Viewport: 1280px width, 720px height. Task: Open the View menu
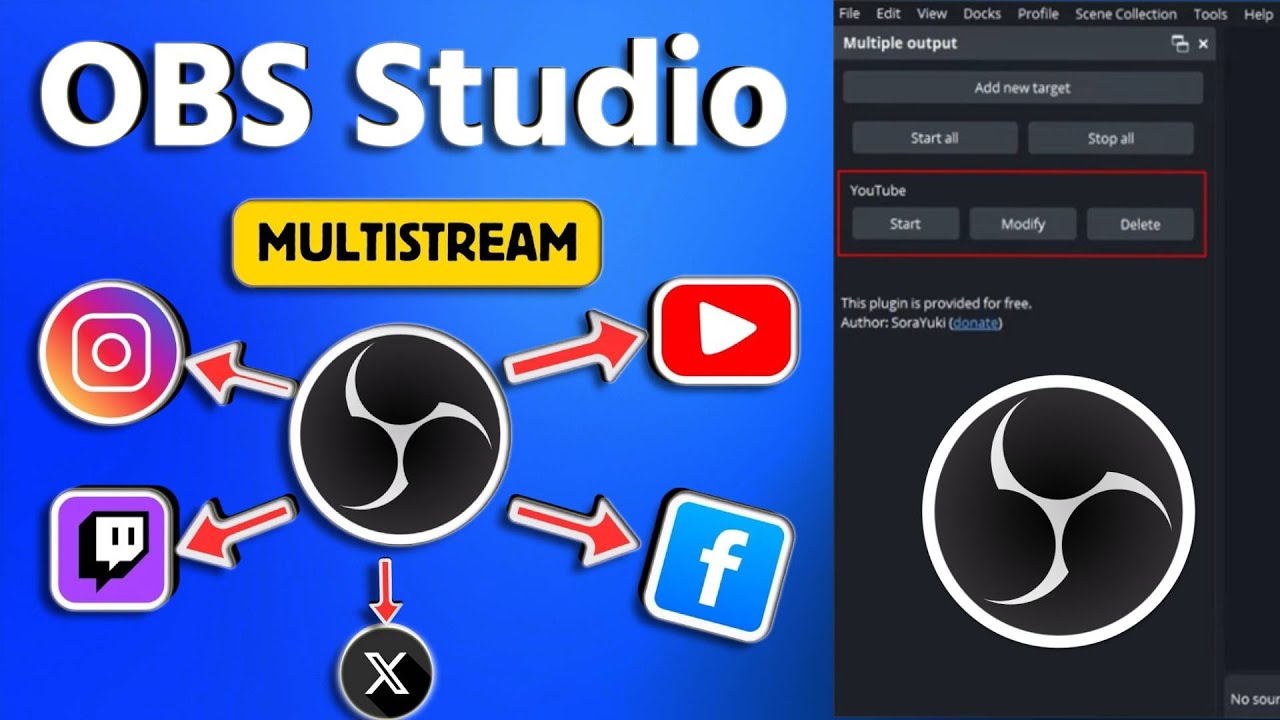(932, 14)
